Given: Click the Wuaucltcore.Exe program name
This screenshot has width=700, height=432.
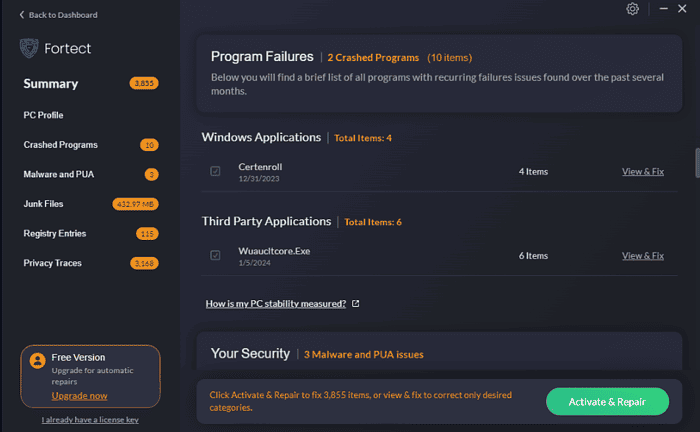Looking at the screenshot, I should [274, 251].
